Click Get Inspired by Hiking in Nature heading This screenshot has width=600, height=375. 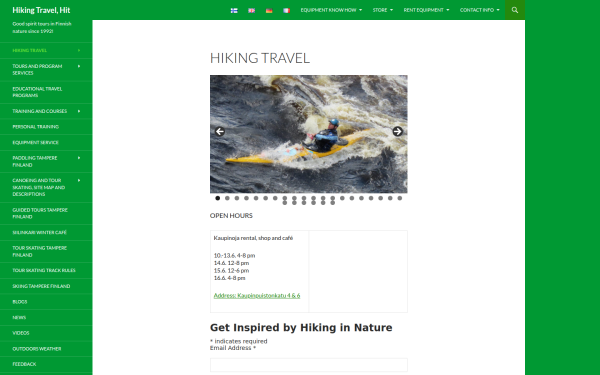coord(301,328)
